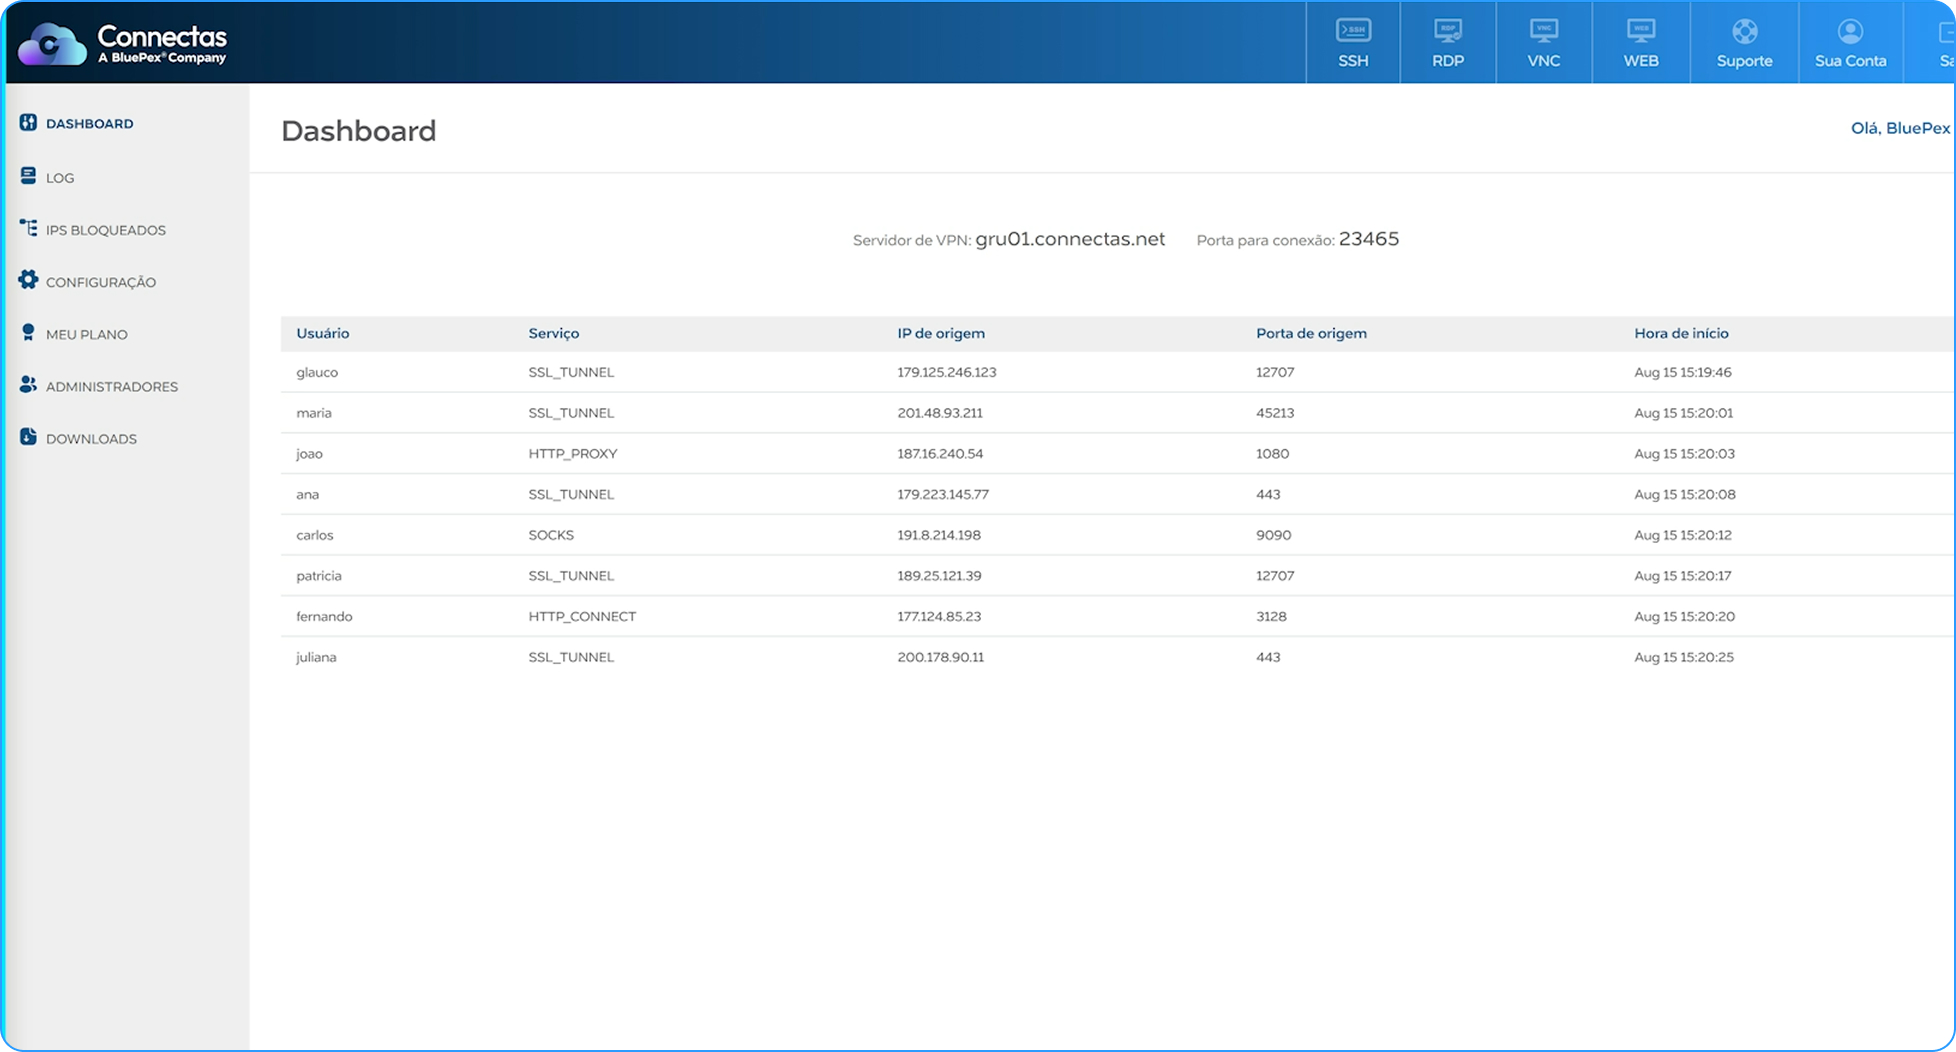This screenshot has height=1052, width=1956.
Task: Click the Serviço column header
Action: (553, 333)
